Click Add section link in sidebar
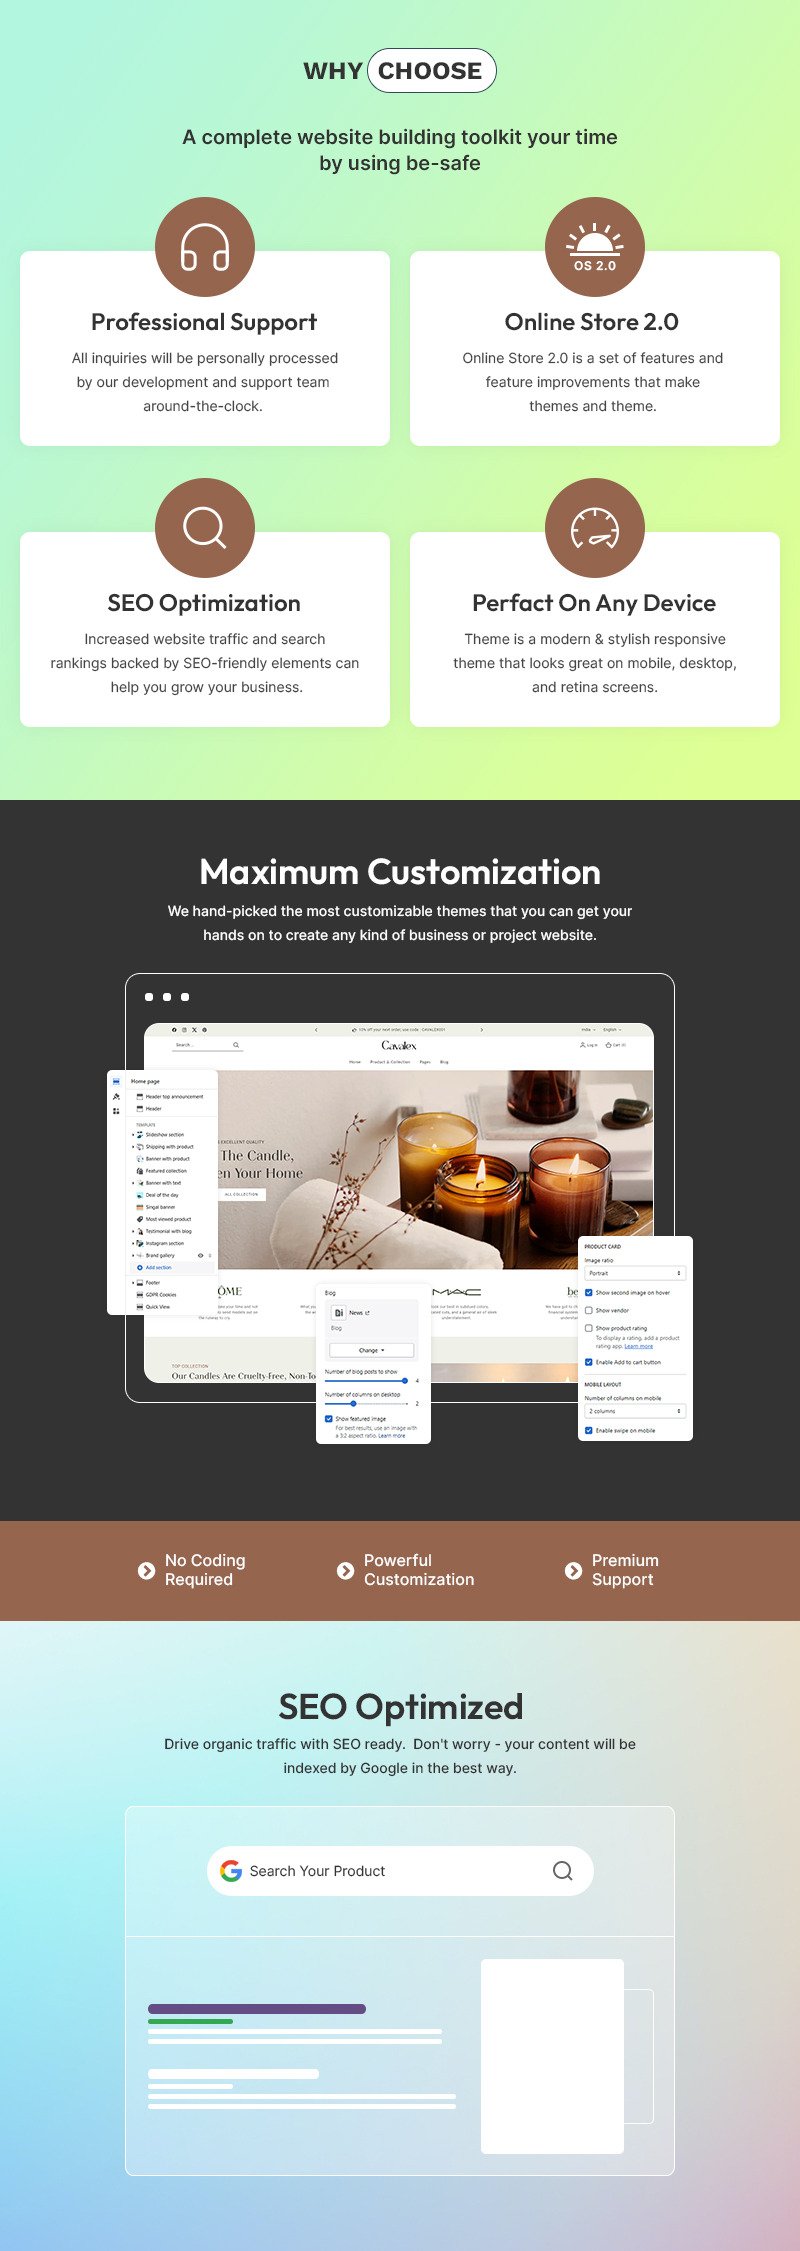Image resolution: width=800 pixels, height=2251 pixels. point(158,1267)
